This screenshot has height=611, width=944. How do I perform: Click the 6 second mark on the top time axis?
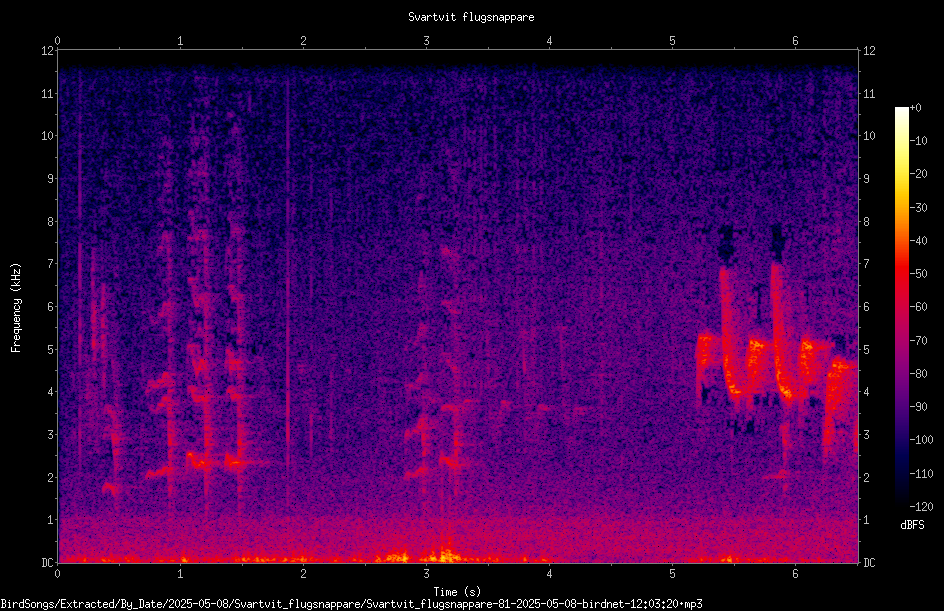pyautogui.click(x=795, y=41)
